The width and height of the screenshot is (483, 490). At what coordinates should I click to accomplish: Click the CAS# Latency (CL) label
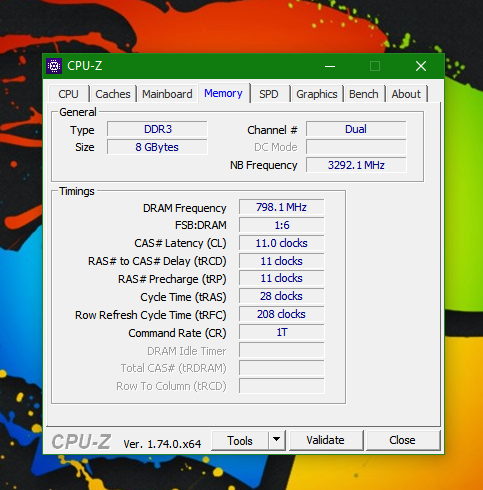point(180,243)
